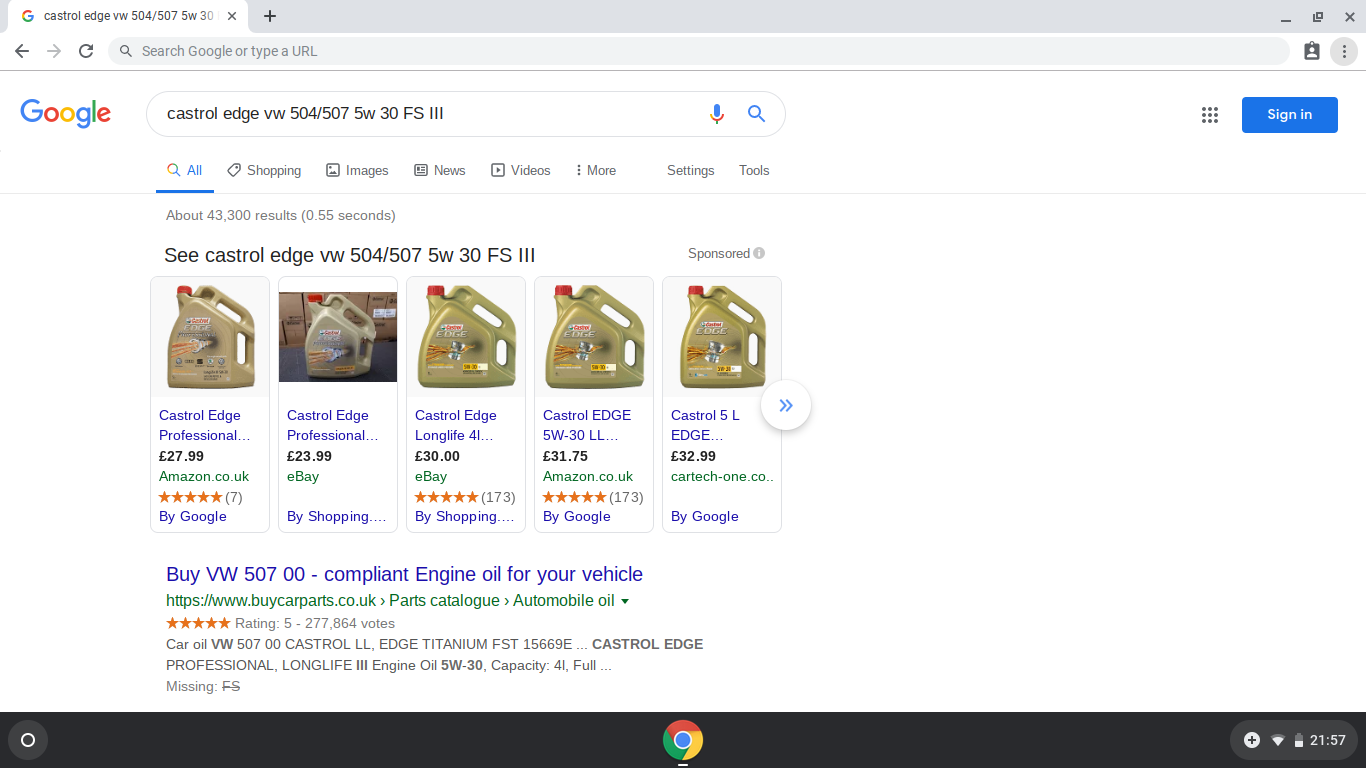Close the castrol edge browser tab

(x=232, y=16)
